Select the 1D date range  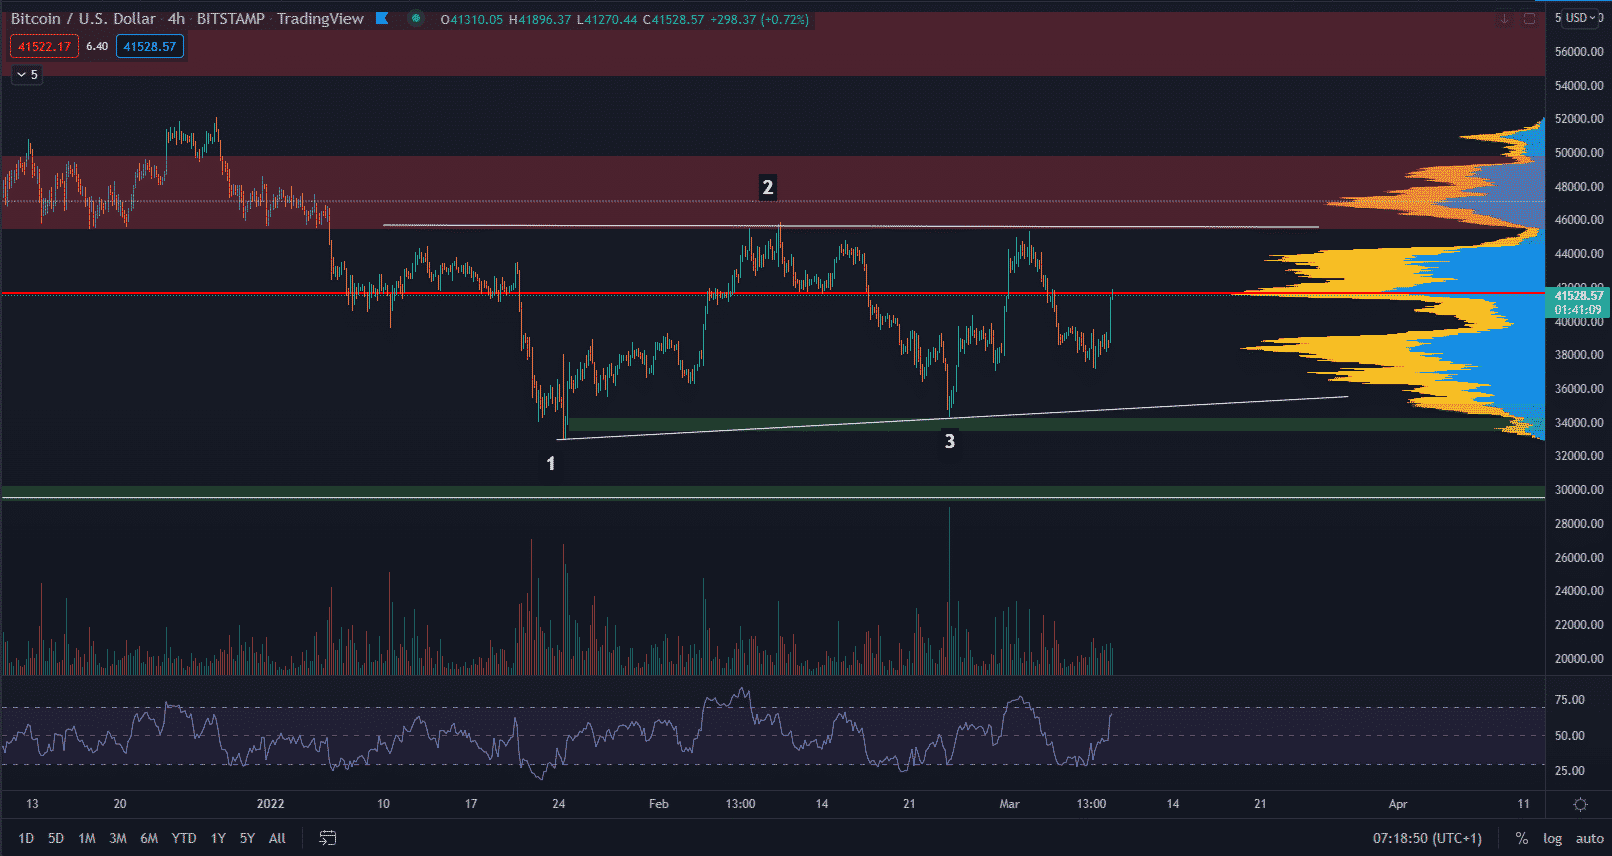26,838
